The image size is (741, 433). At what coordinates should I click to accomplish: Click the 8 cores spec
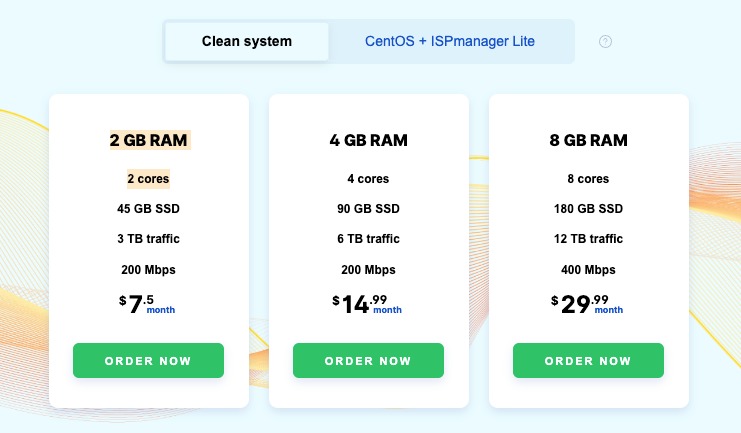coord(588,179)
